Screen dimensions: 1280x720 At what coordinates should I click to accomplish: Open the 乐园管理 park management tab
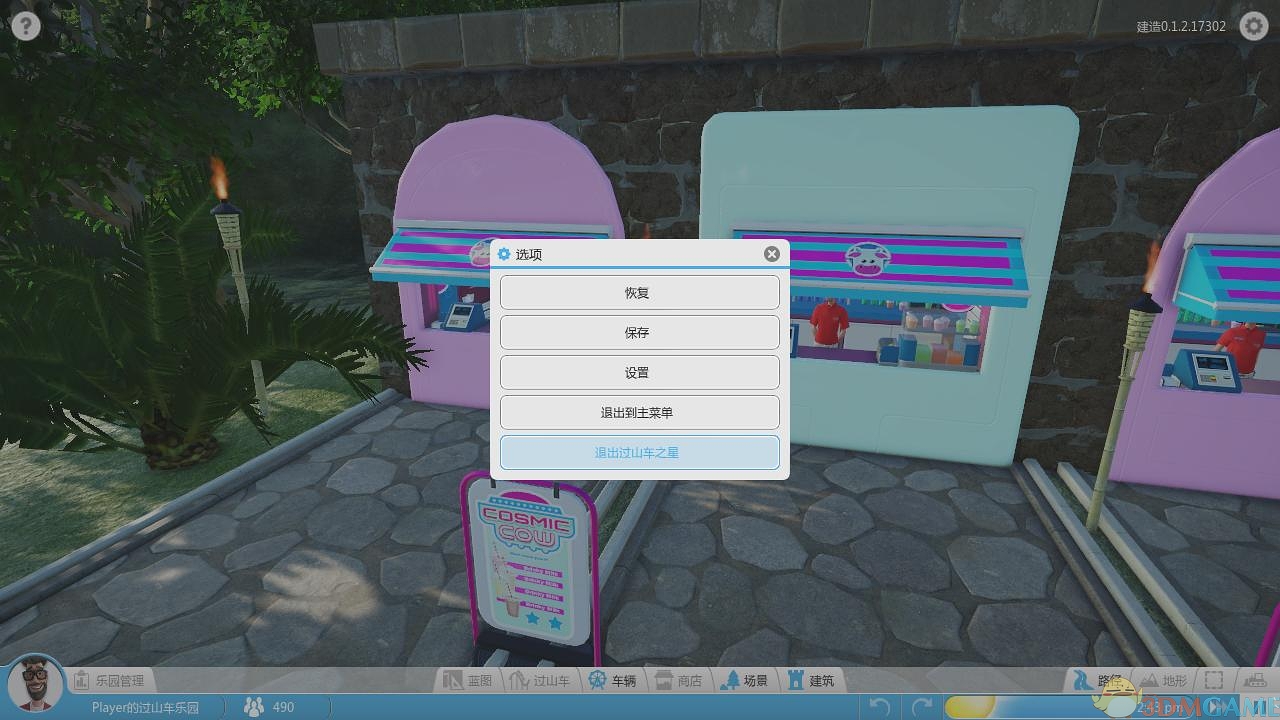110,681
